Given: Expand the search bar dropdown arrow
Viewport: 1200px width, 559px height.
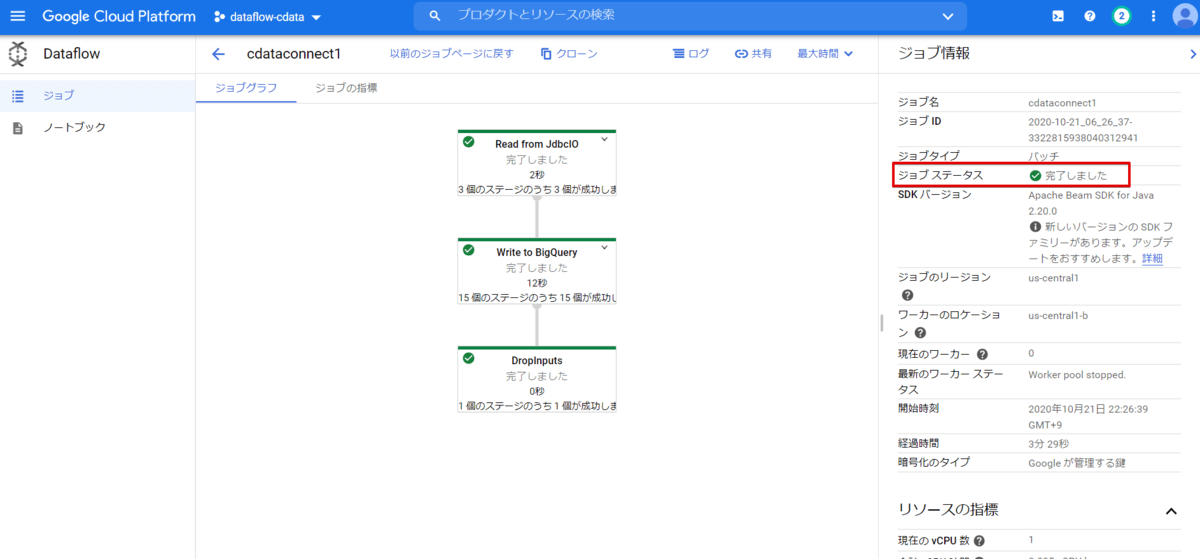Looking at the screenshot, I should pos(948,16).
